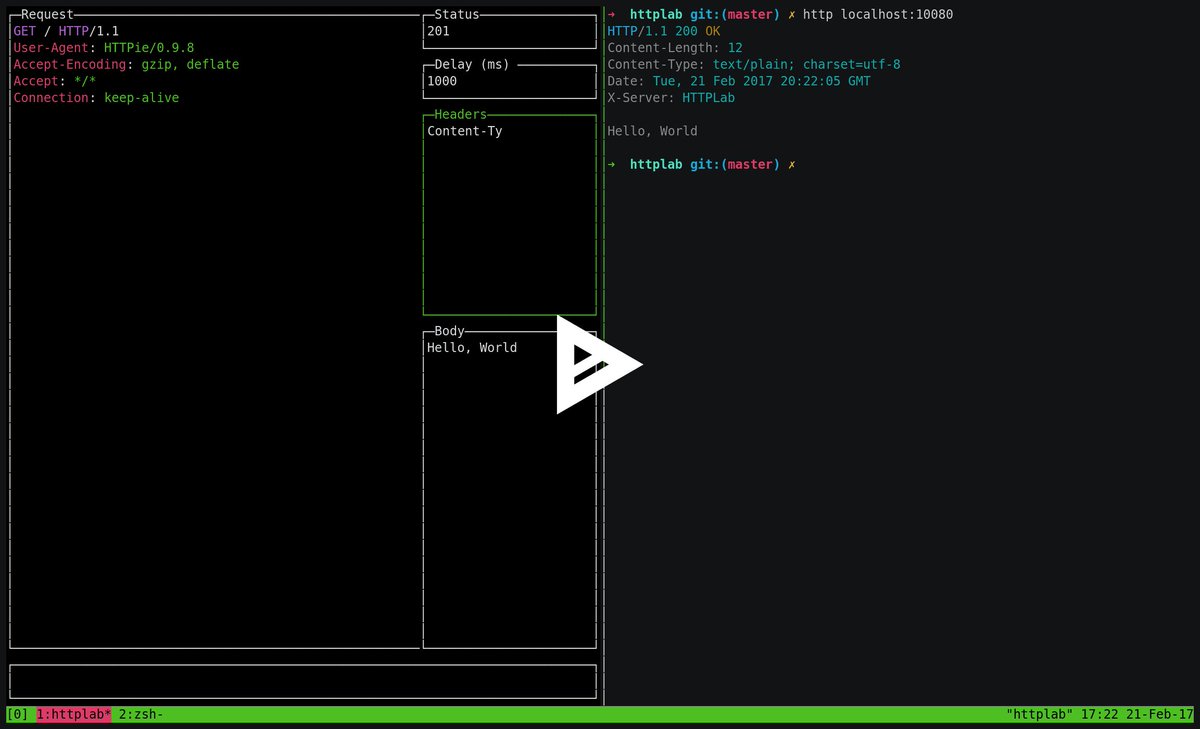Click the User-Agent HTTPie/0.9.8 line
The width and height of the screenshot is (1200, 729).
click(103, 47)
